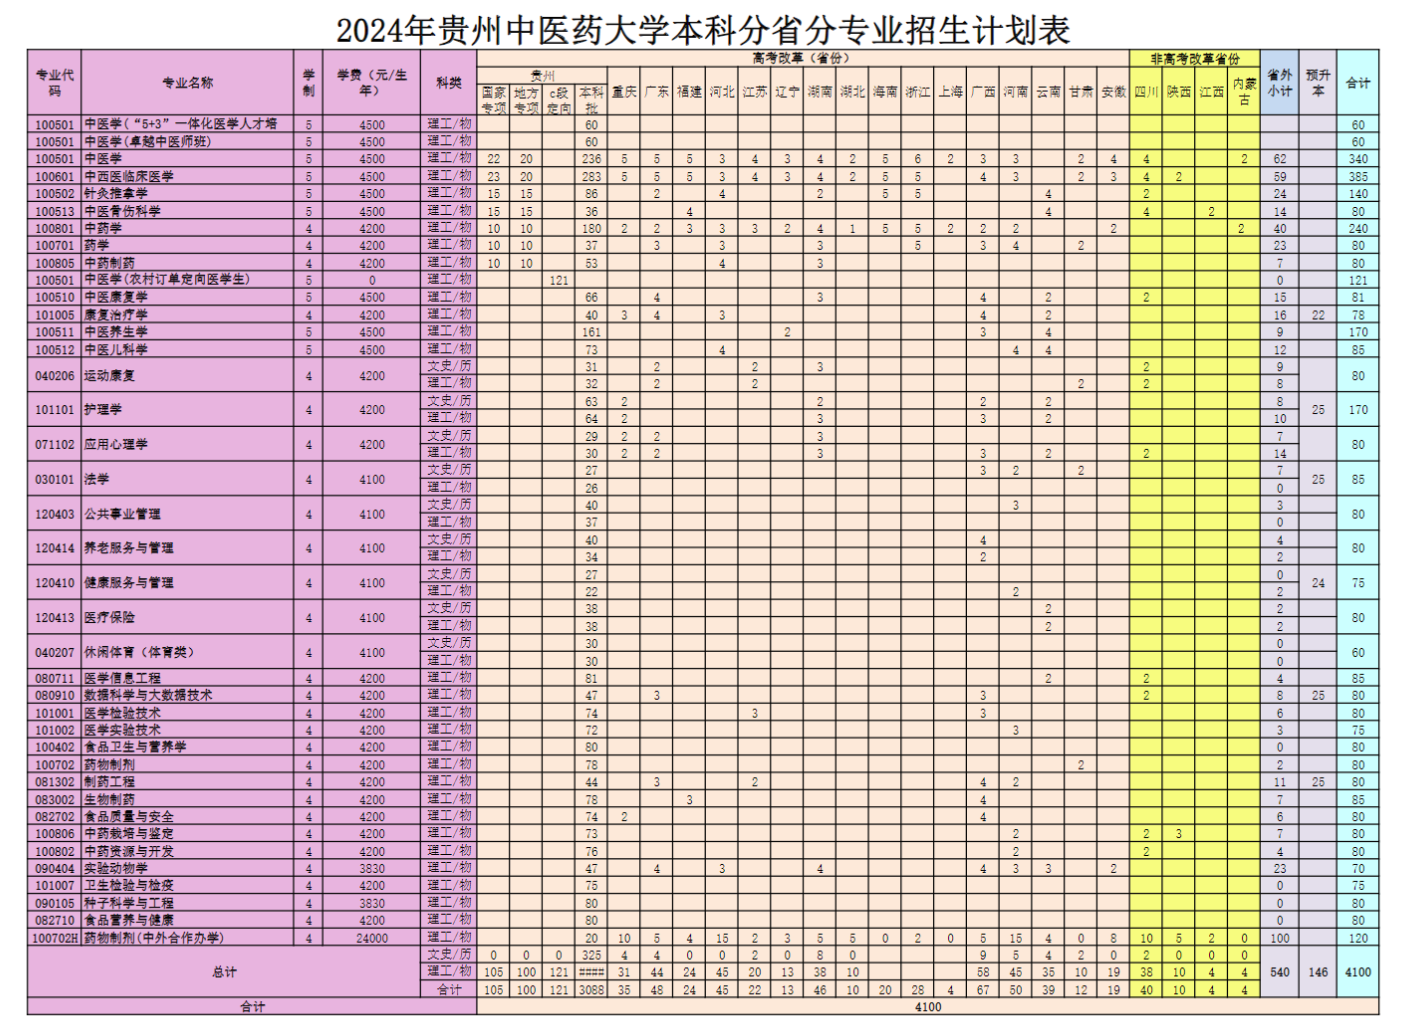Click the 3088 total in the 本科批 column
This screenshot has height=1030, width=1407.
pos(592,990)
